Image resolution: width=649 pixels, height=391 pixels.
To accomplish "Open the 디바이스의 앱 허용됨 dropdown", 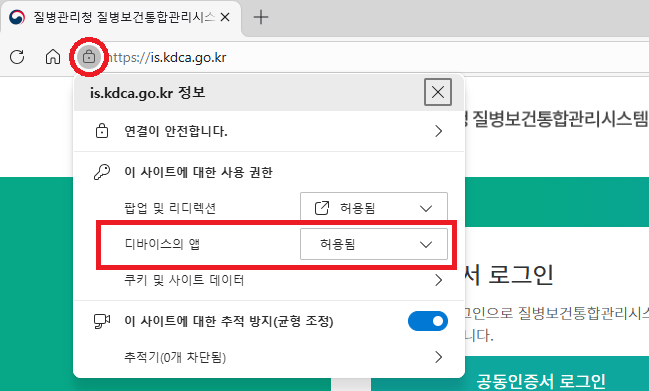I will [374, 244].
